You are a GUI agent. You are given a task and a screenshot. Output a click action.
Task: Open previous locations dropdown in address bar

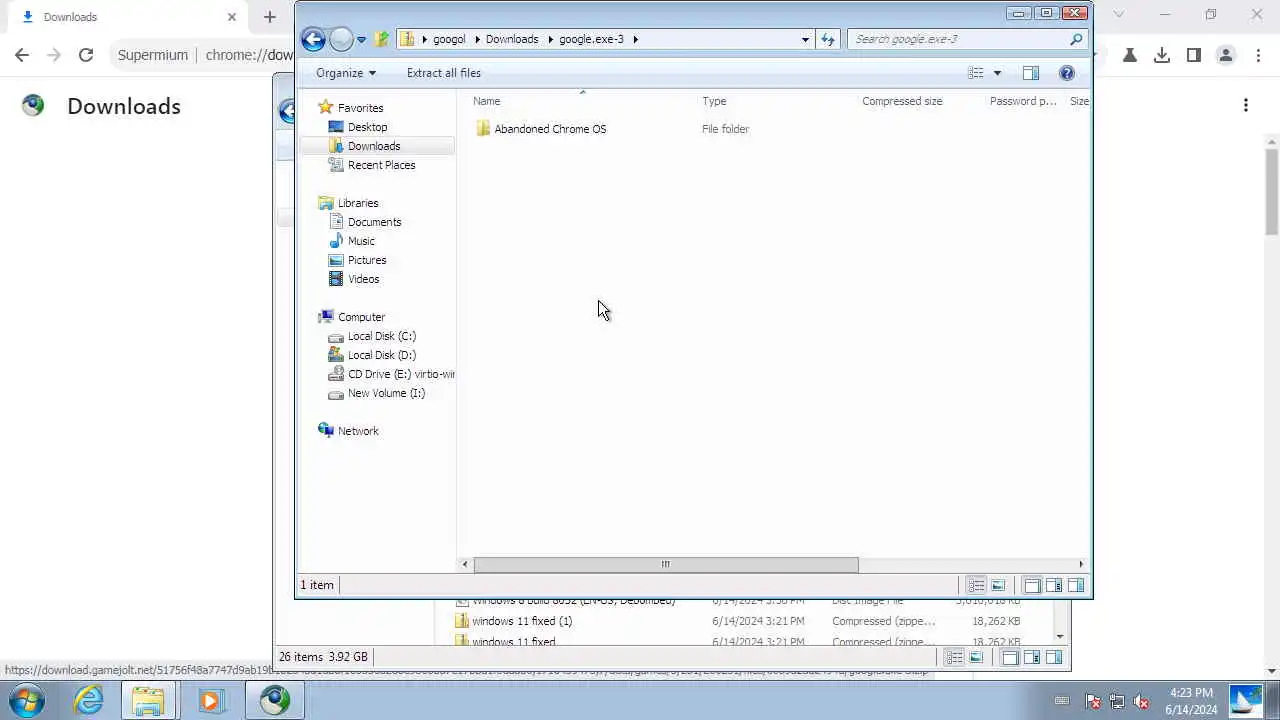click(x=805, y=39)
